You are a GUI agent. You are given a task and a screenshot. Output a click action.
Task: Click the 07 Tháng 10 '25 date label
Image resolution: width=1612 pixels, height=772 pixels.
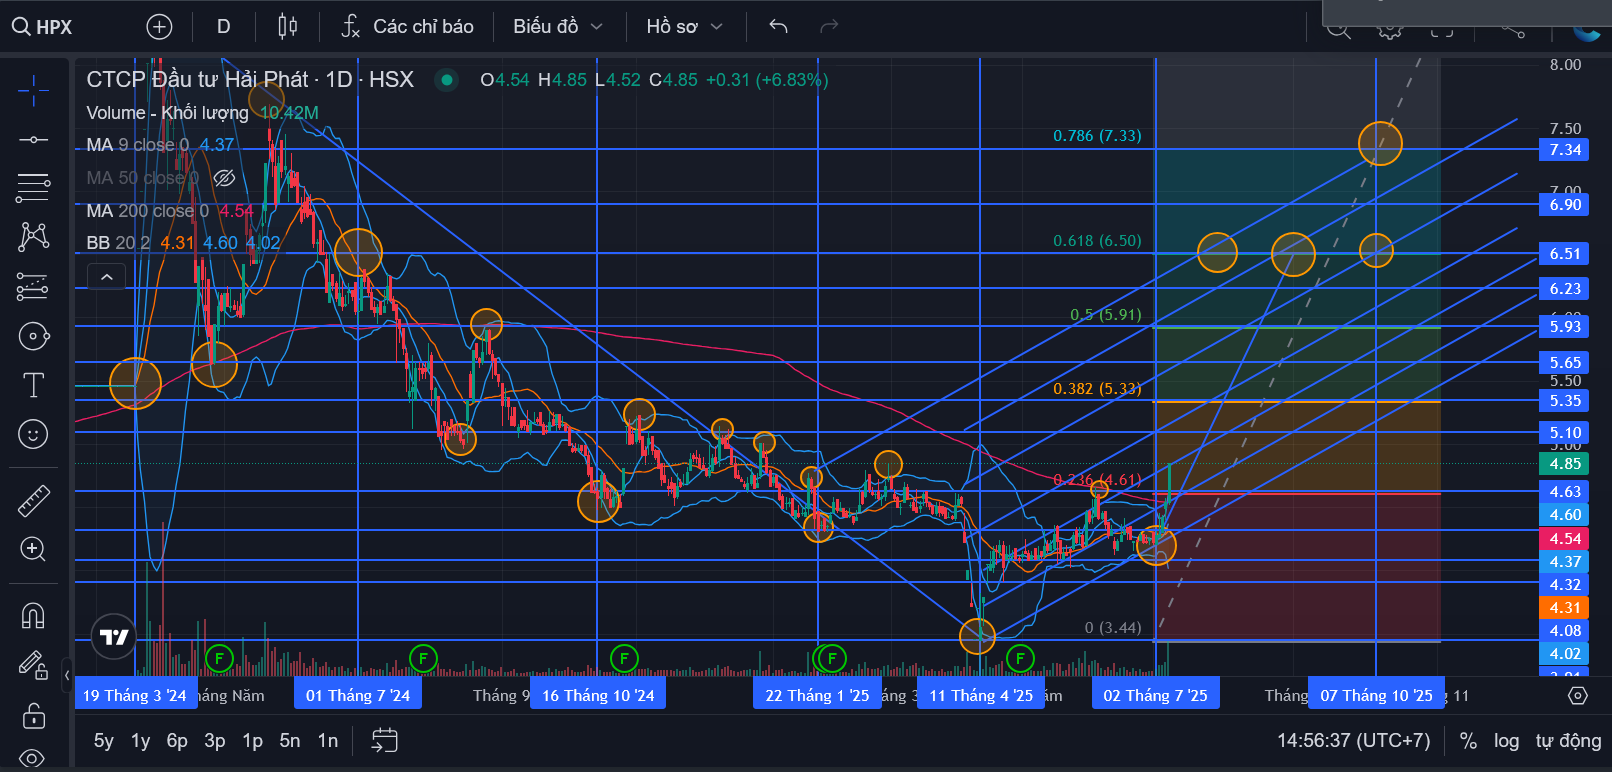coord(1377,695)
